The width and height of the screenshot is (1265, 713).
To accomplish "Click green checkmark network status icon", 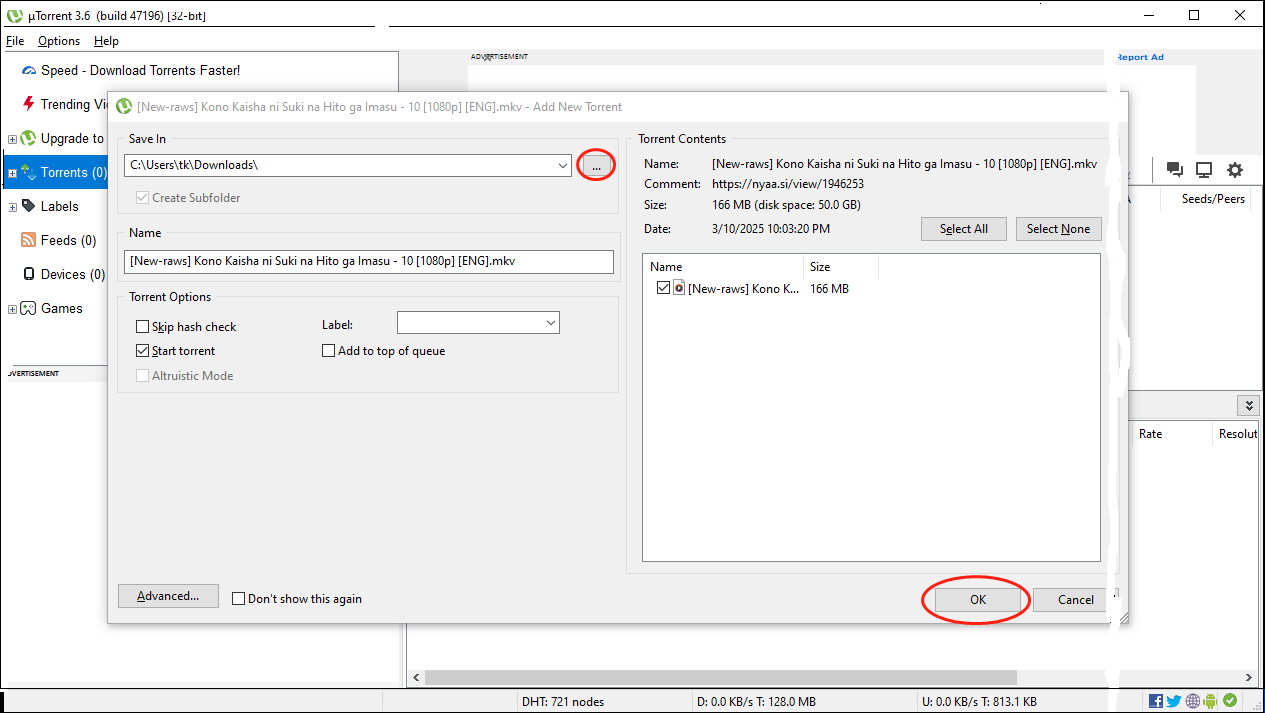I will (1230, 701).
